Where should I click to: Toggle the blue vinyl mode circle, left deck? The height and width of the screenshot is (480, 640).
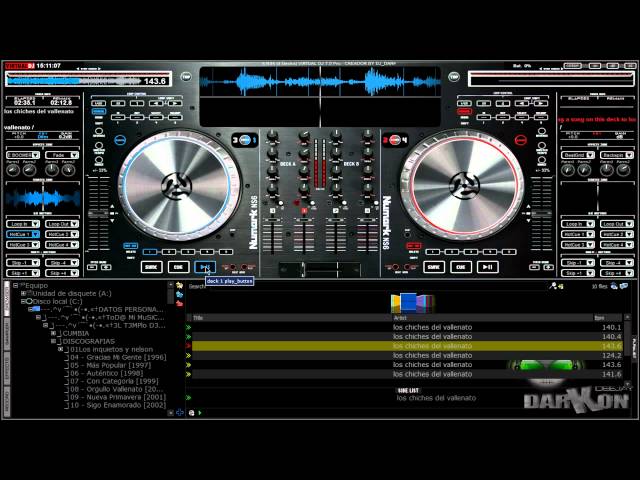coord(120,140)
